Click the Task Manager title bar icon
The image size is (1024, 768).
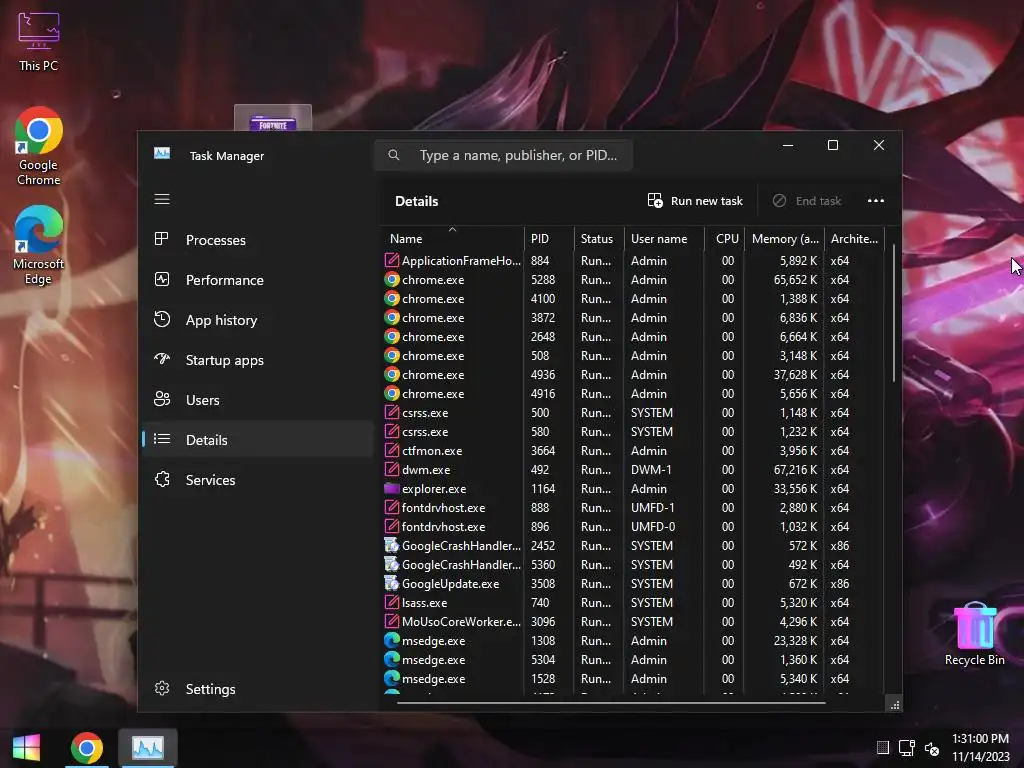click(162, 153)
